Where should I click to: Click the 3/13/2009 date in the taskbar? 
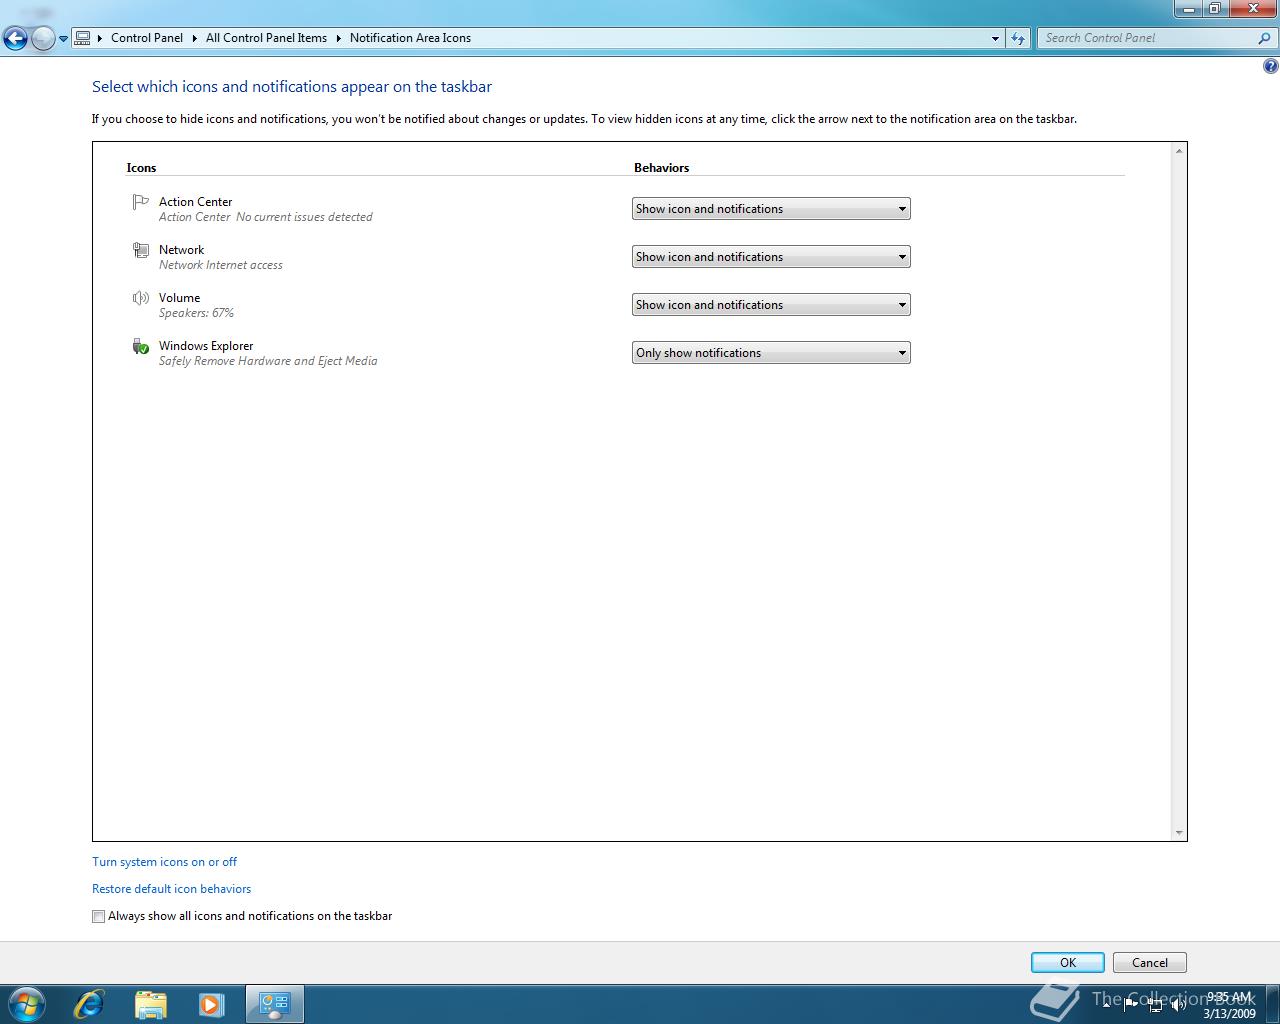(x=1230, y=1013)
